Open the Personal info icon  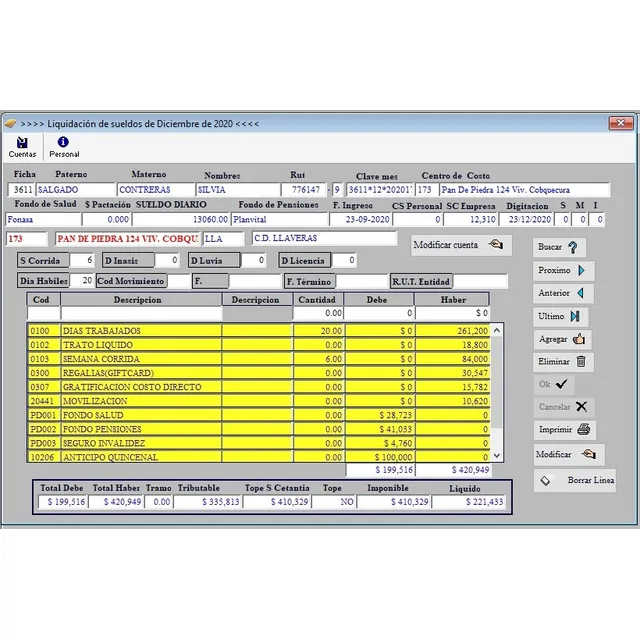pos(64,147)
